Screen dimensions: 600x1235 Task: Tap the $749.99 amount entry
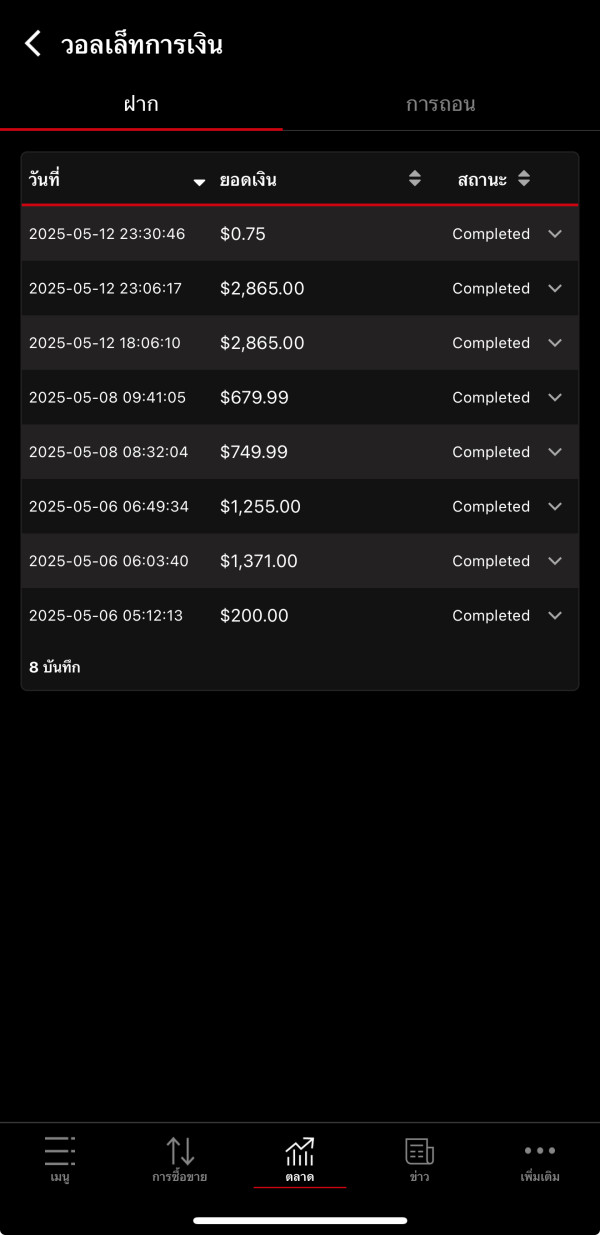coord(254,452)
